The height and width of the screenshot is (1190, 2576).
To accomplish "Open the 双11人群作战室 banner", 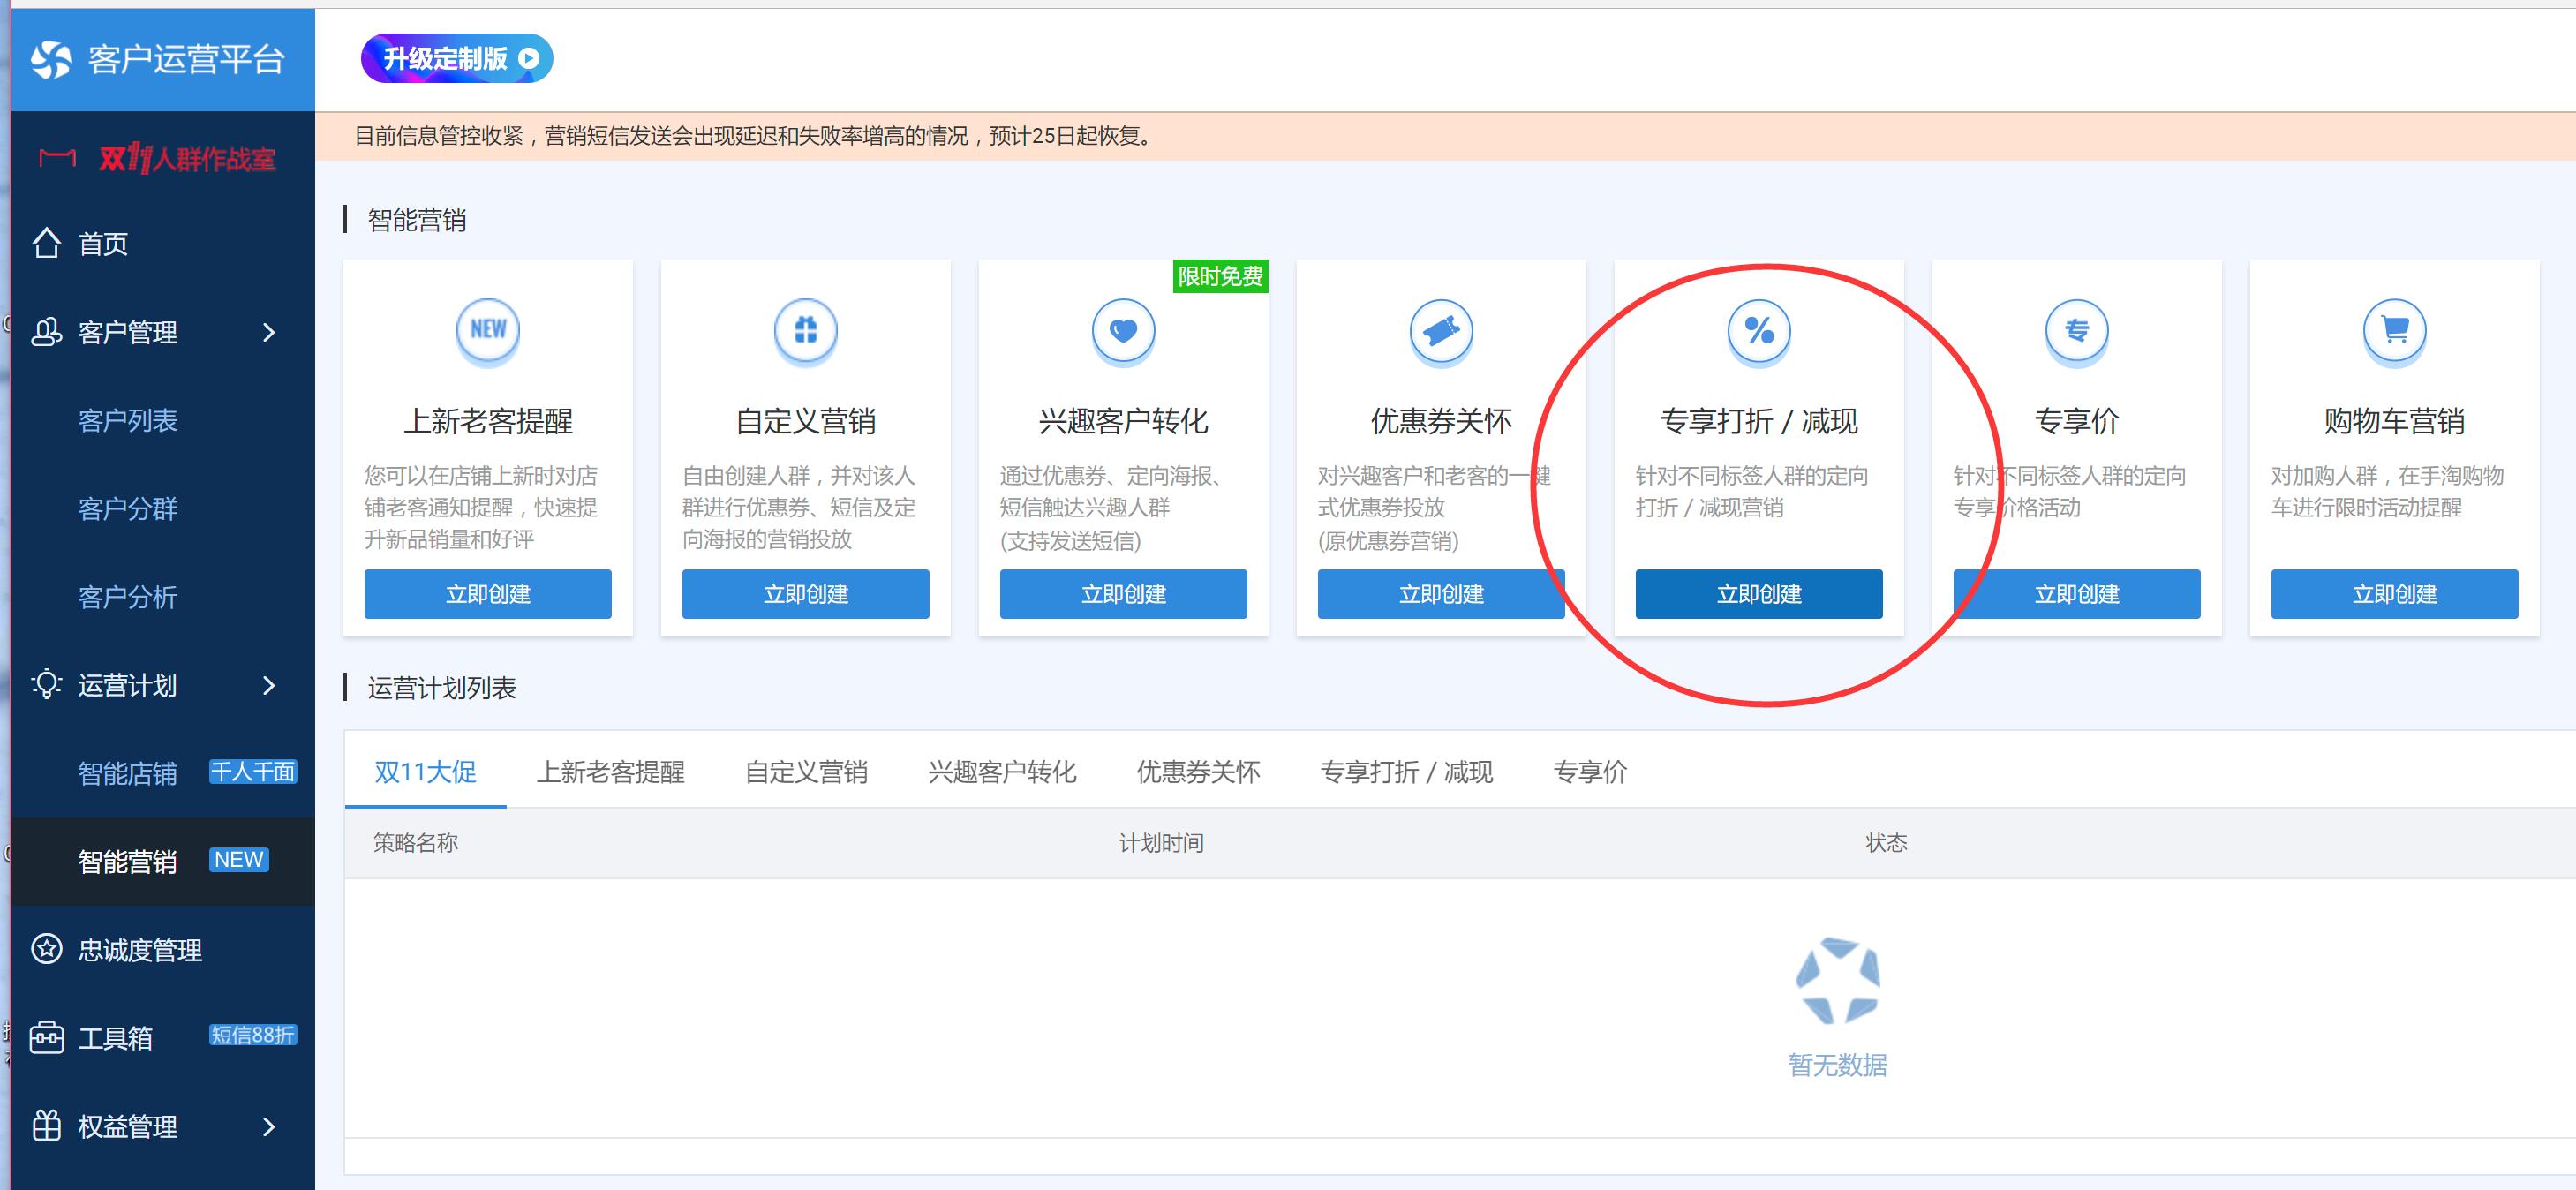I will [160, 158].
